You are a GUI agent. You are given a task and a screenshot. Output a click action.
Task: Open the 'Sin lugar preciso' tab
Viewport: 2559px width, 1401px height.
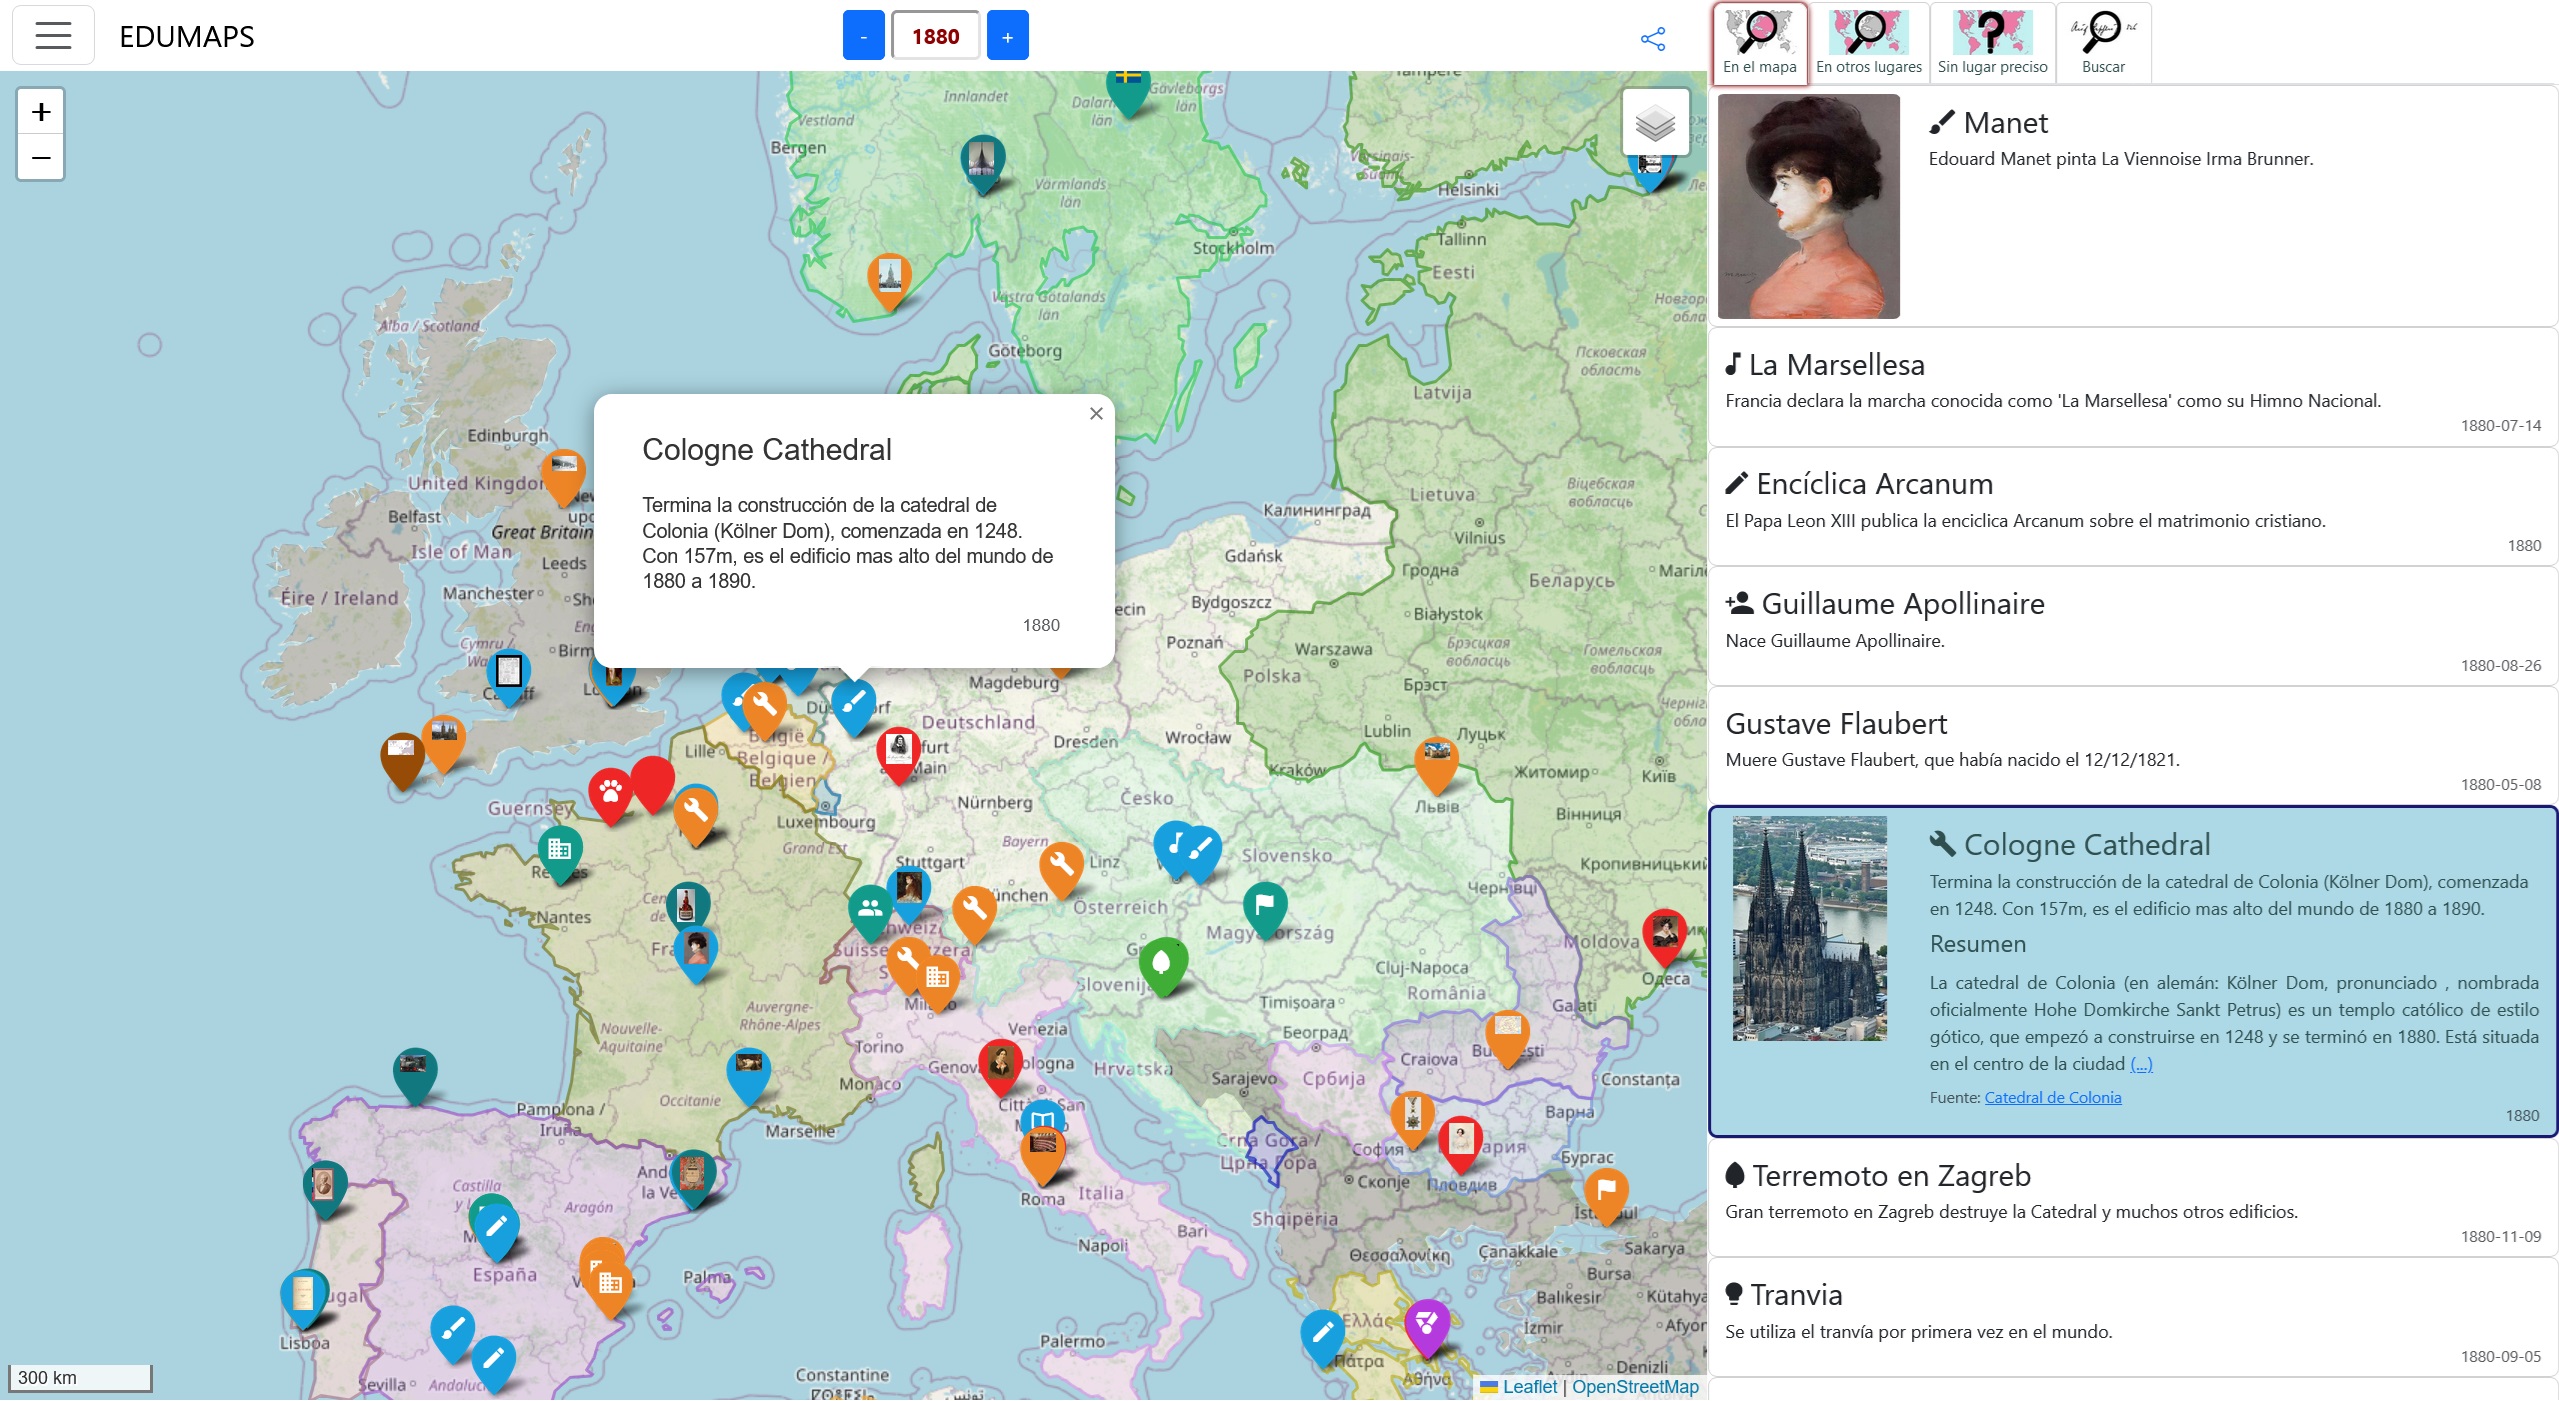(1992, 42)
